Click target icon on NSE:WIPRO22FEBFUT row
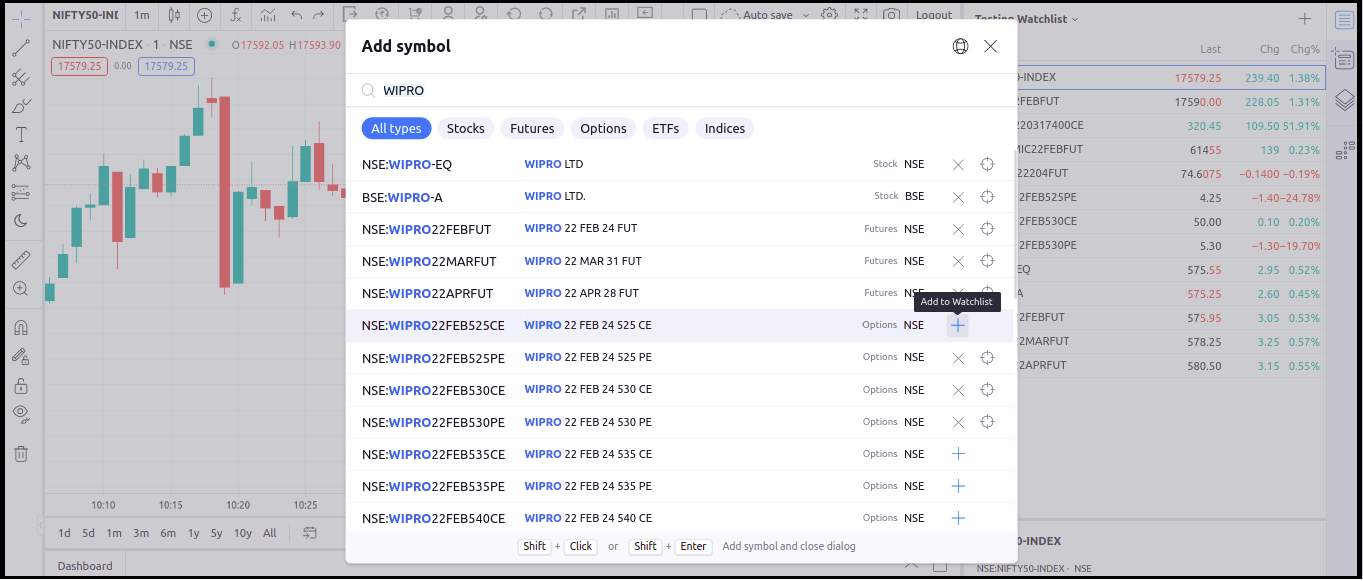1363x581 pixels. pos(987,229)
